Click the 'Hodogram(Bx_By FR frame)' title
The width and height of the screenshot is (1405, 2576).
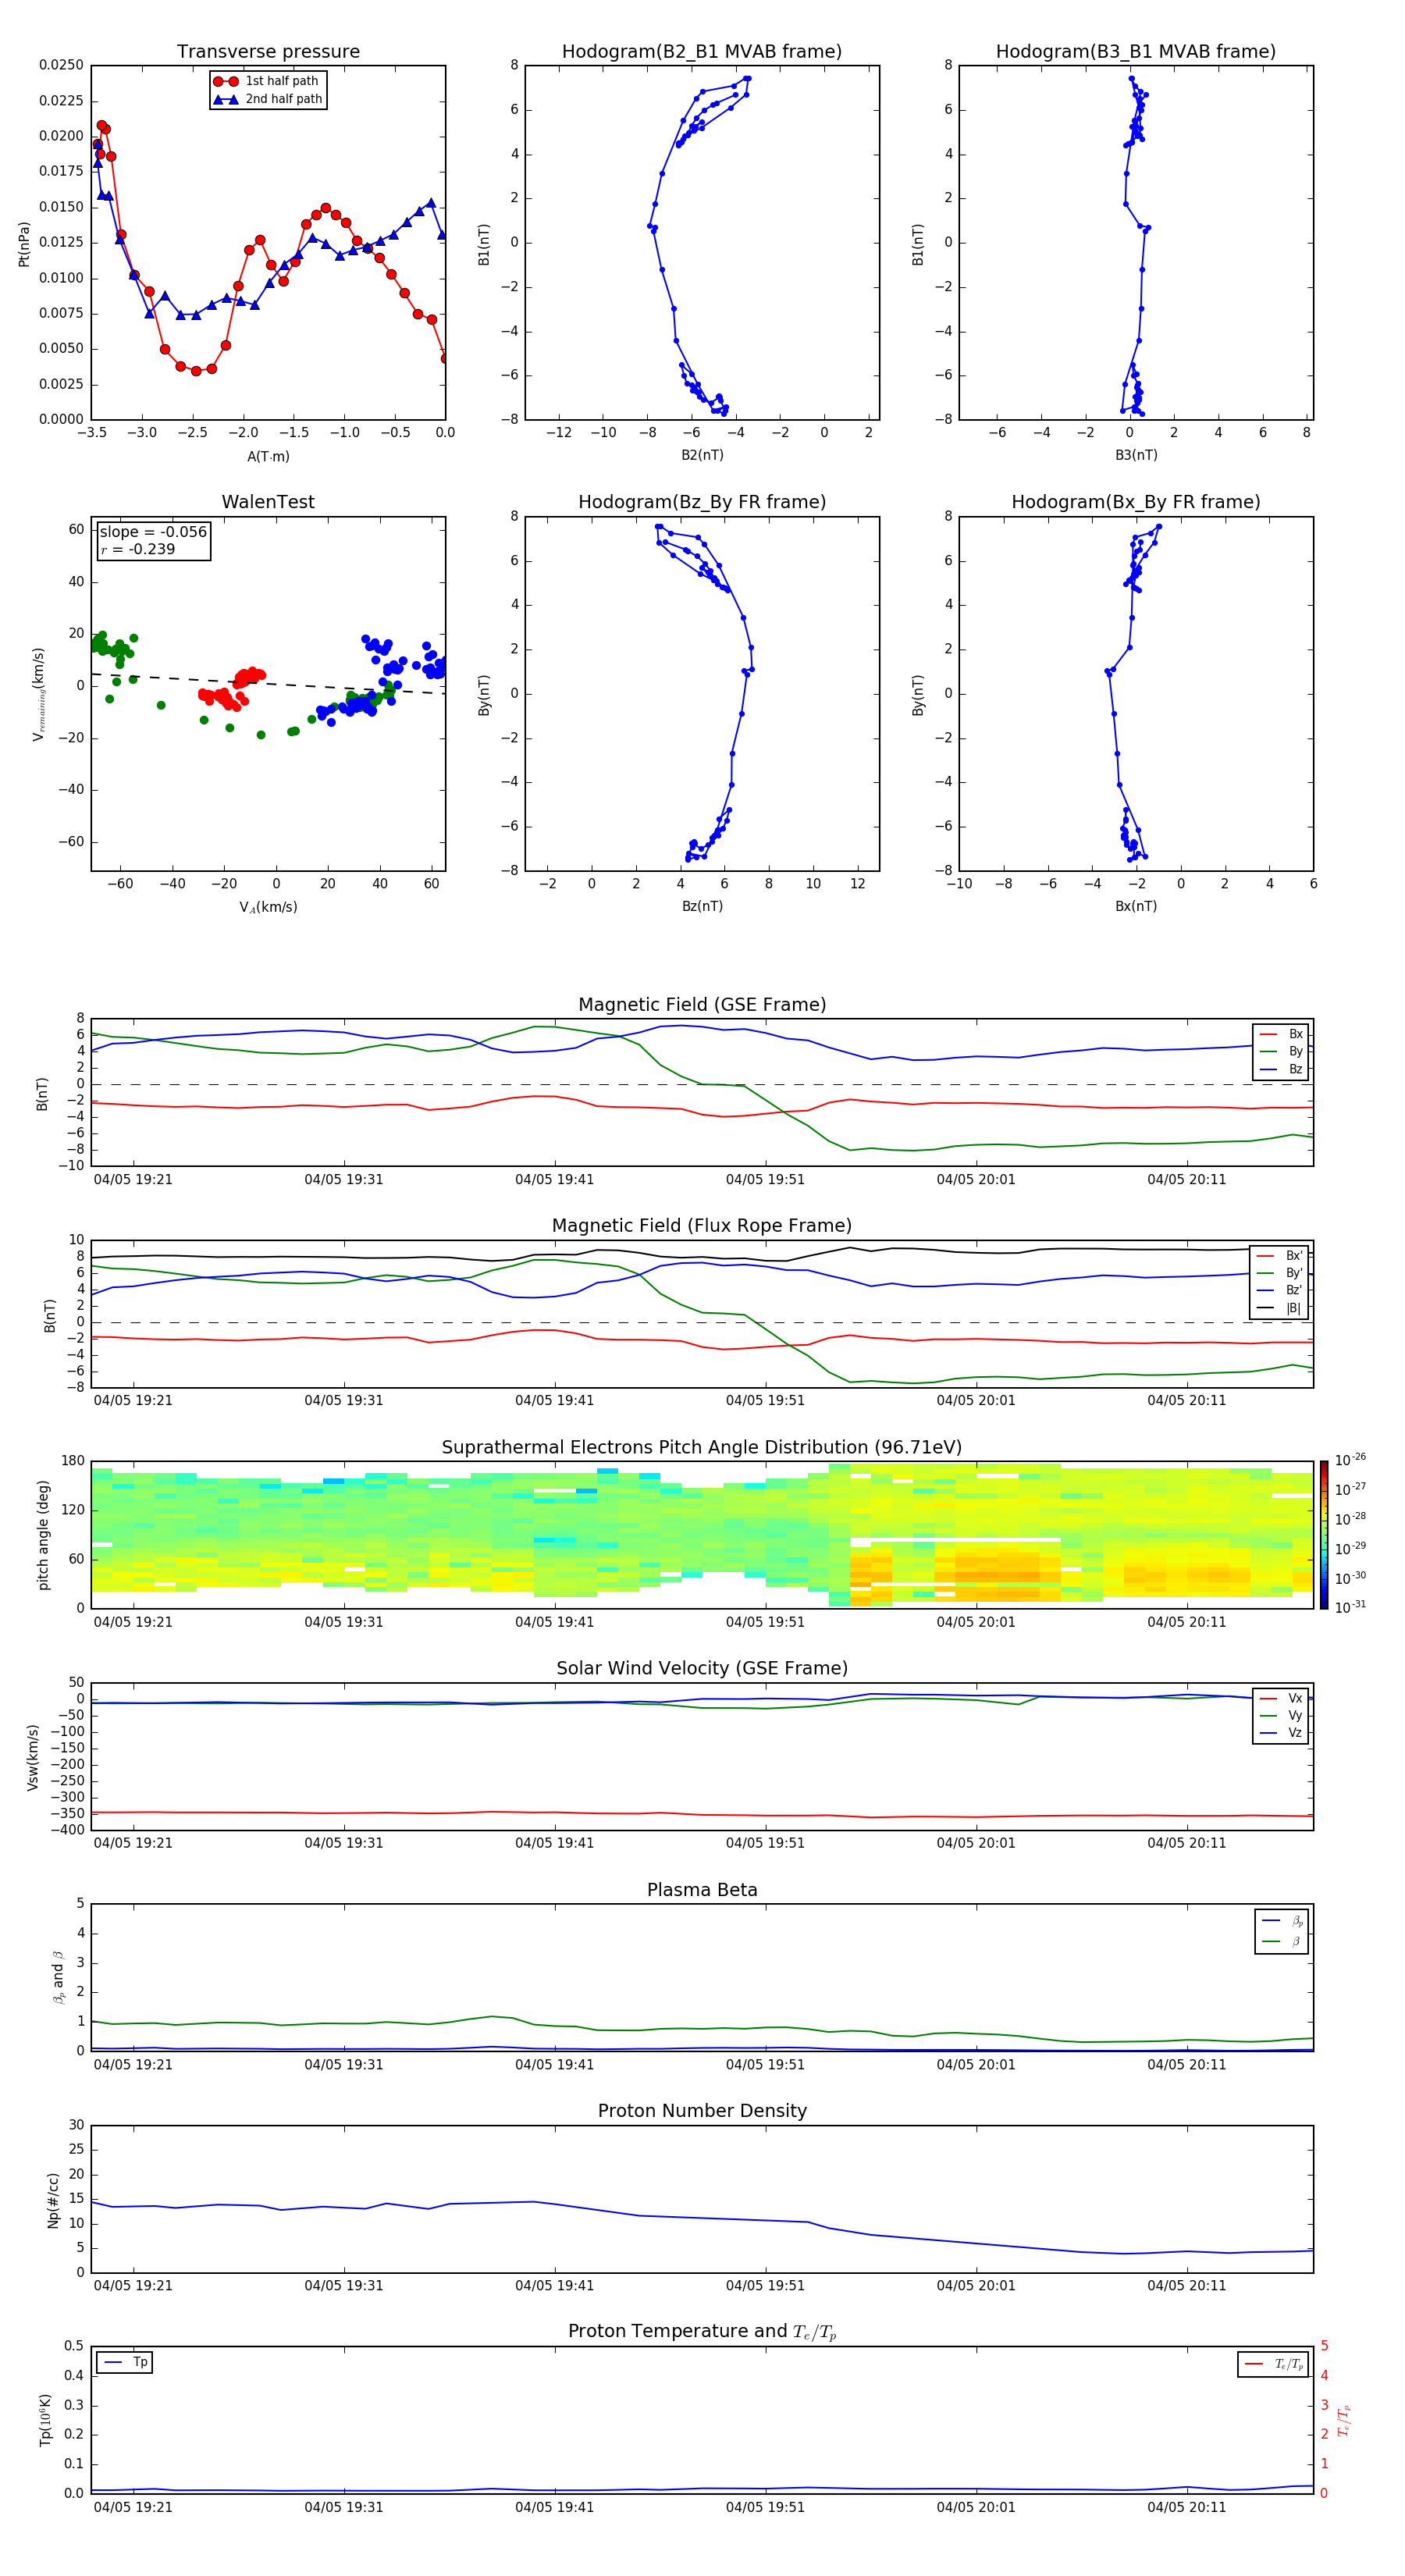[1136, 502]
